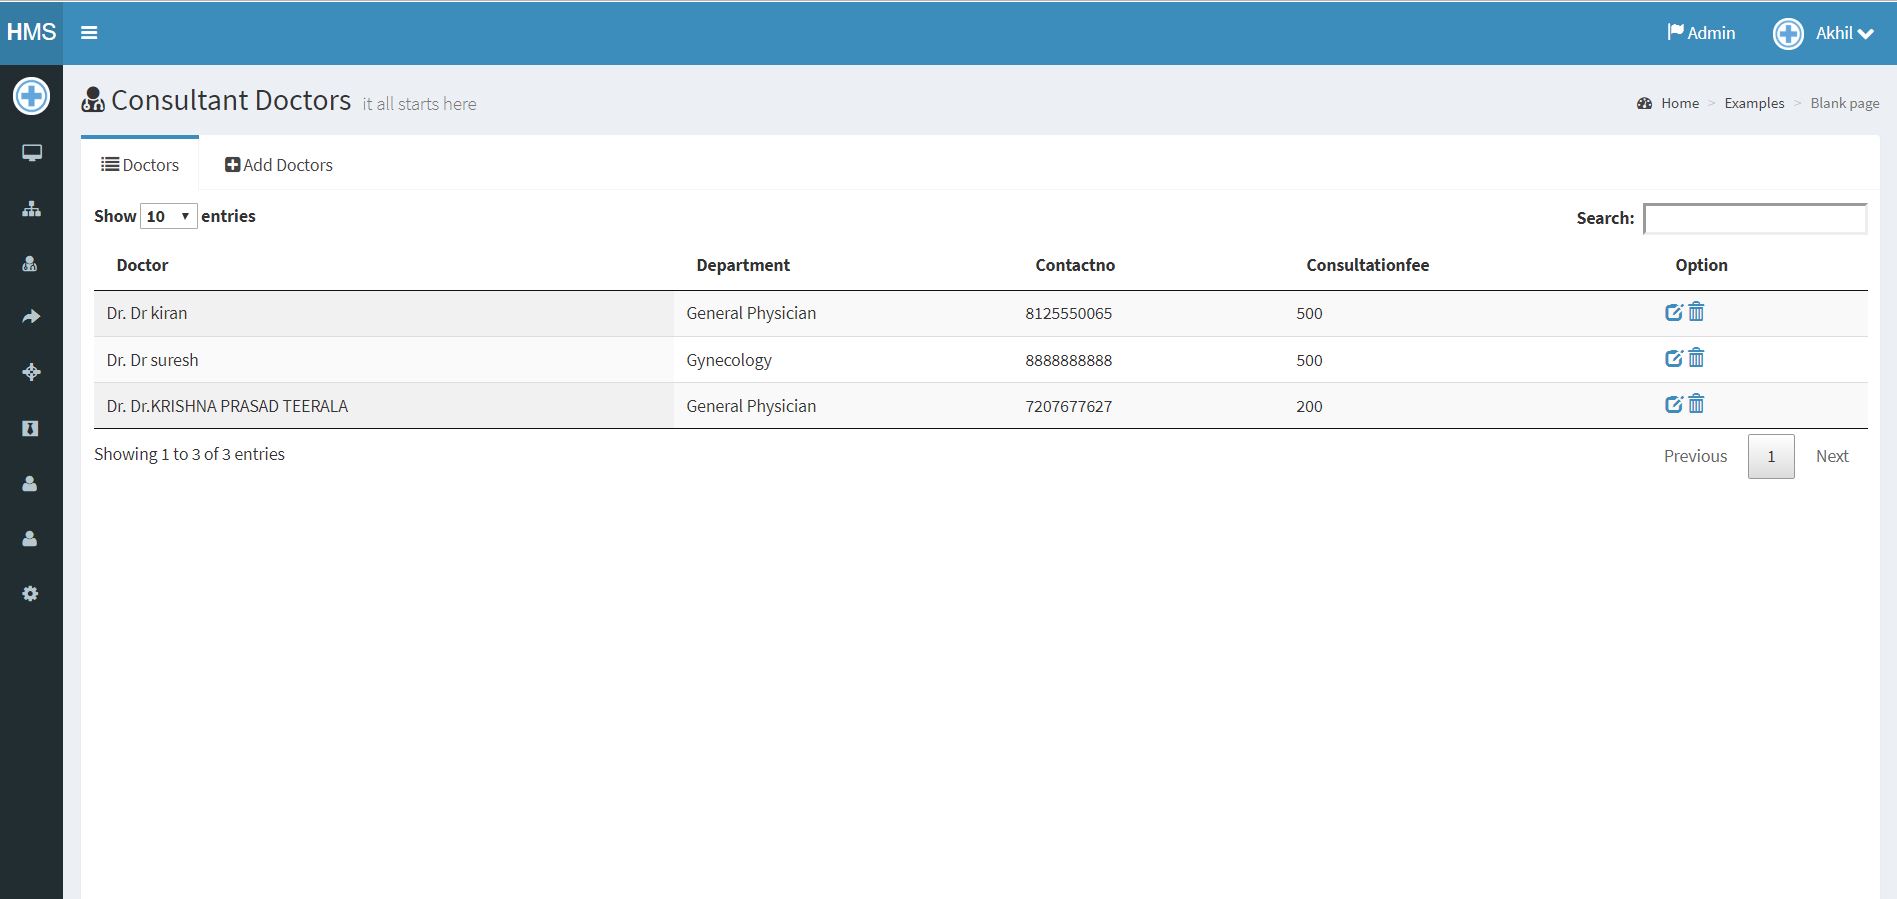The width and height of the screenshot is (1897, 899).
Task: Click the crosshairs sidebar icon
Action: click(x=31, y=372)
